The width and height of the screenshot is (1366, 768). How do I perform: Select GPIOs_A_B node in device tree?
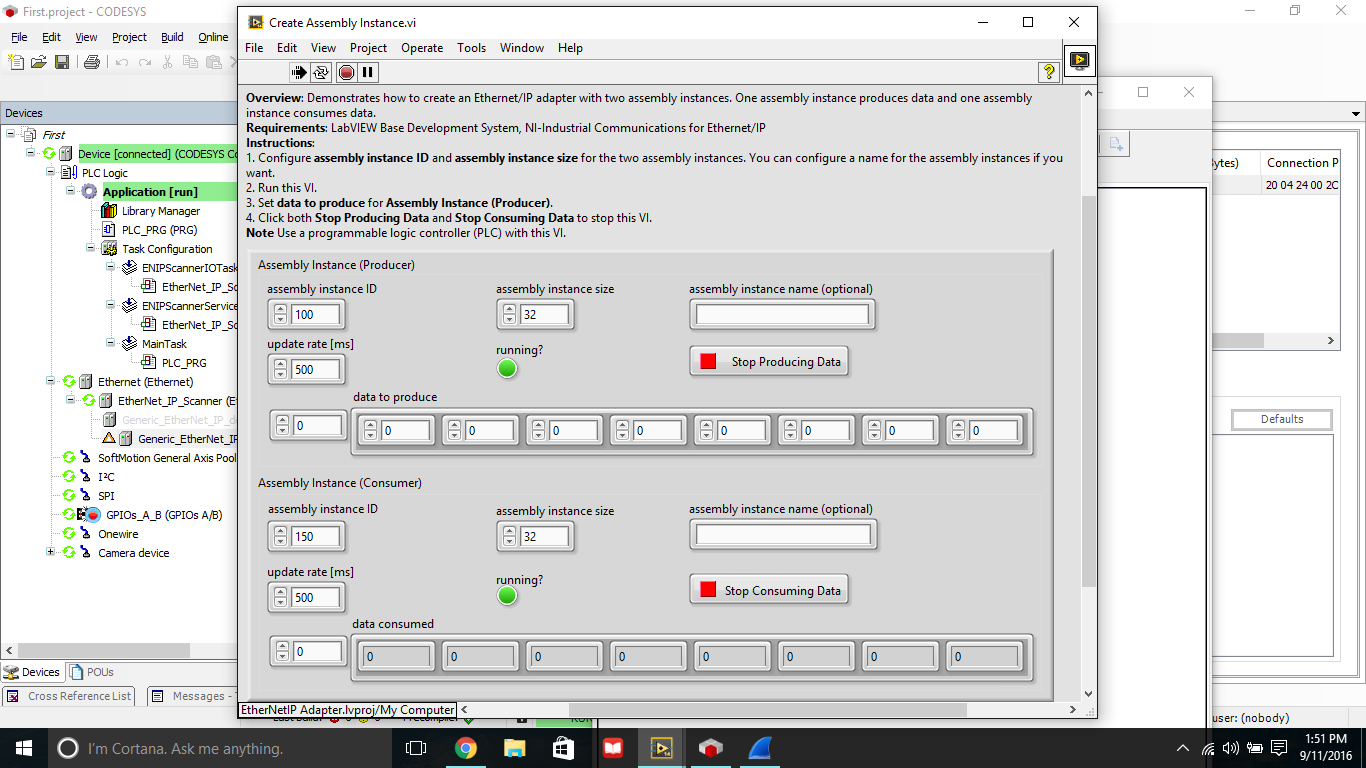164,516
